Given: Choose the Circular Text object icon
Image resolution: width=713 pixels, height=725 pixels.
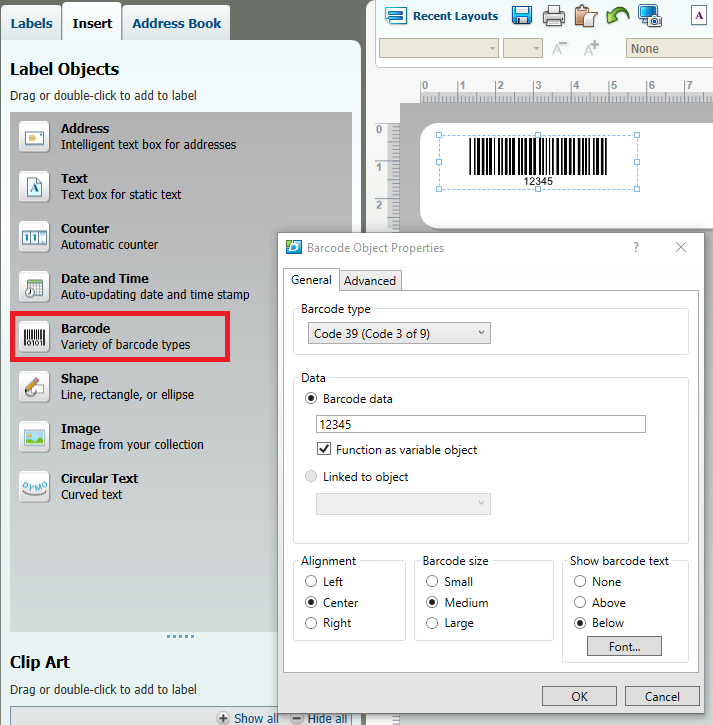Looking at the screenshot, I should [34, 487].
